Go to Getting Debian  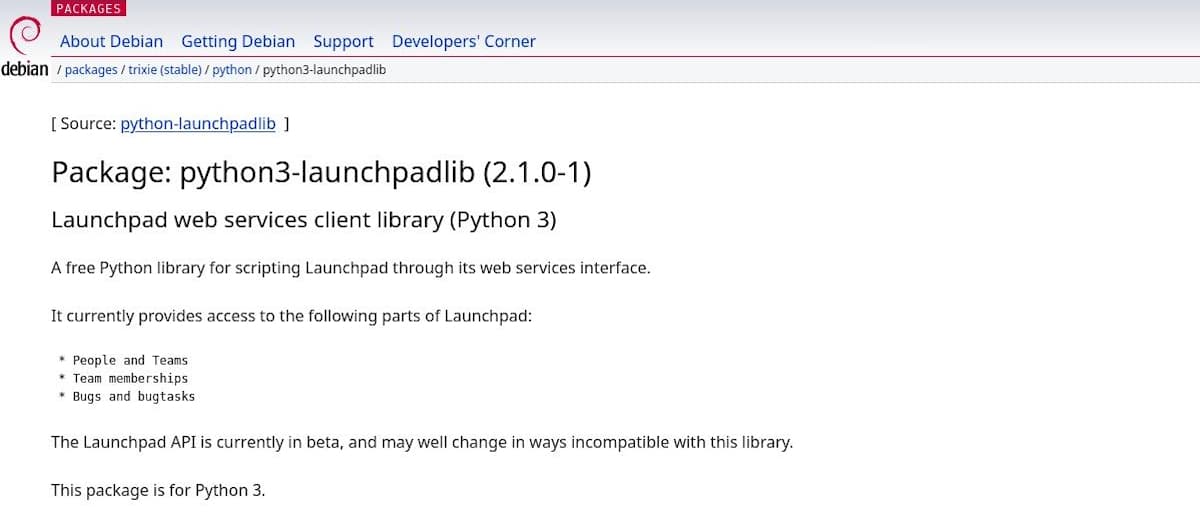238,41
